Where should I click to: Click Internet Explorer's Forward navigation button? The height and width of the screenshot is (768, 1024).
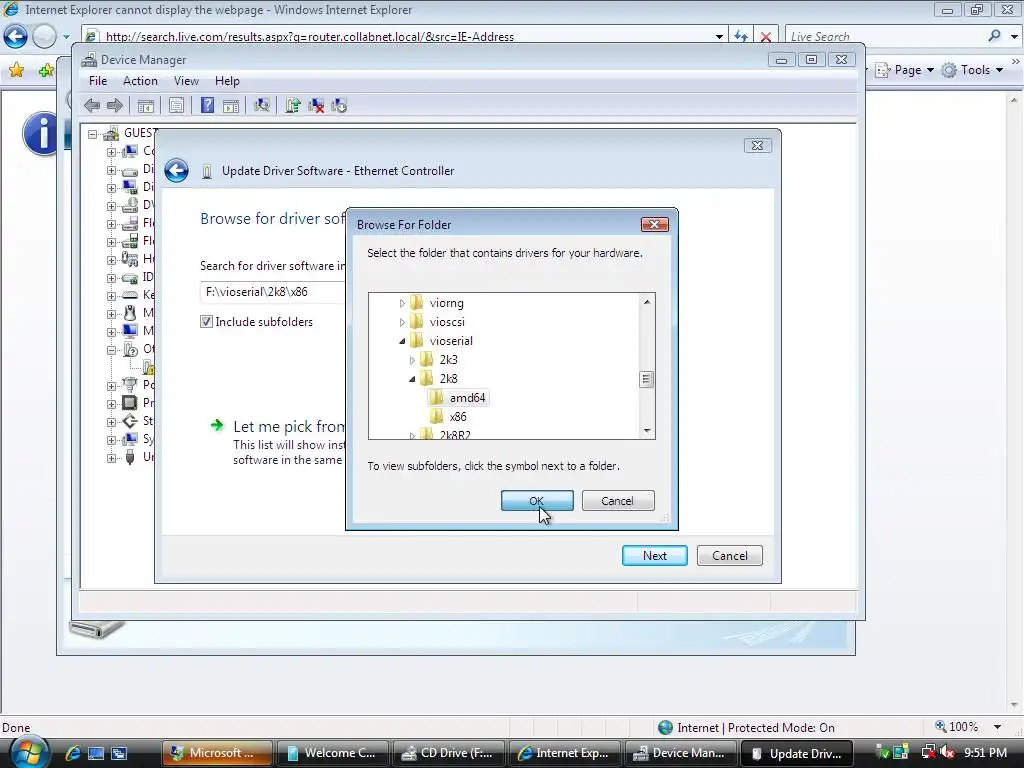click(x=44, y=37)
